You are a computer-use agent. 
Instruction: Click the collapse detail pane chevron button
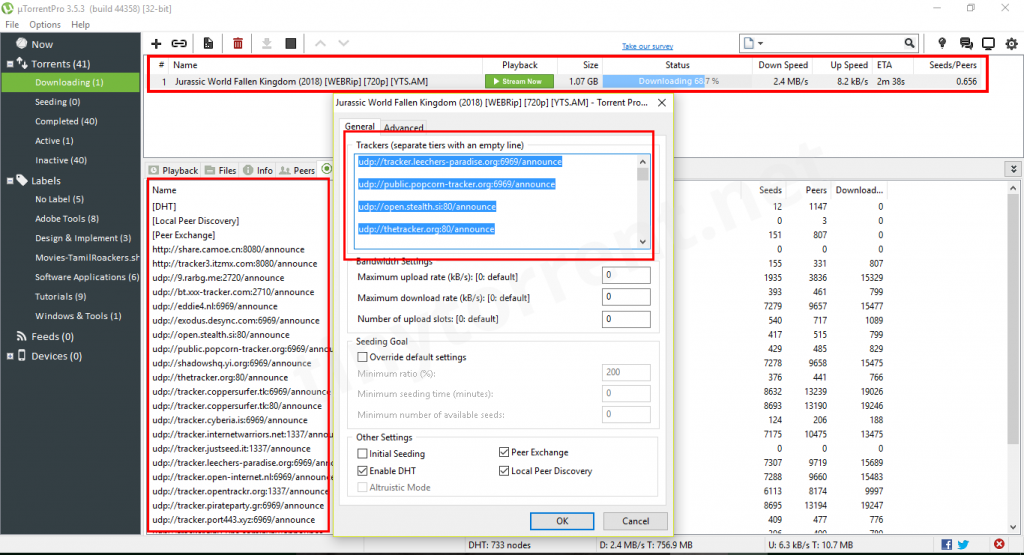coord(1014,169)
